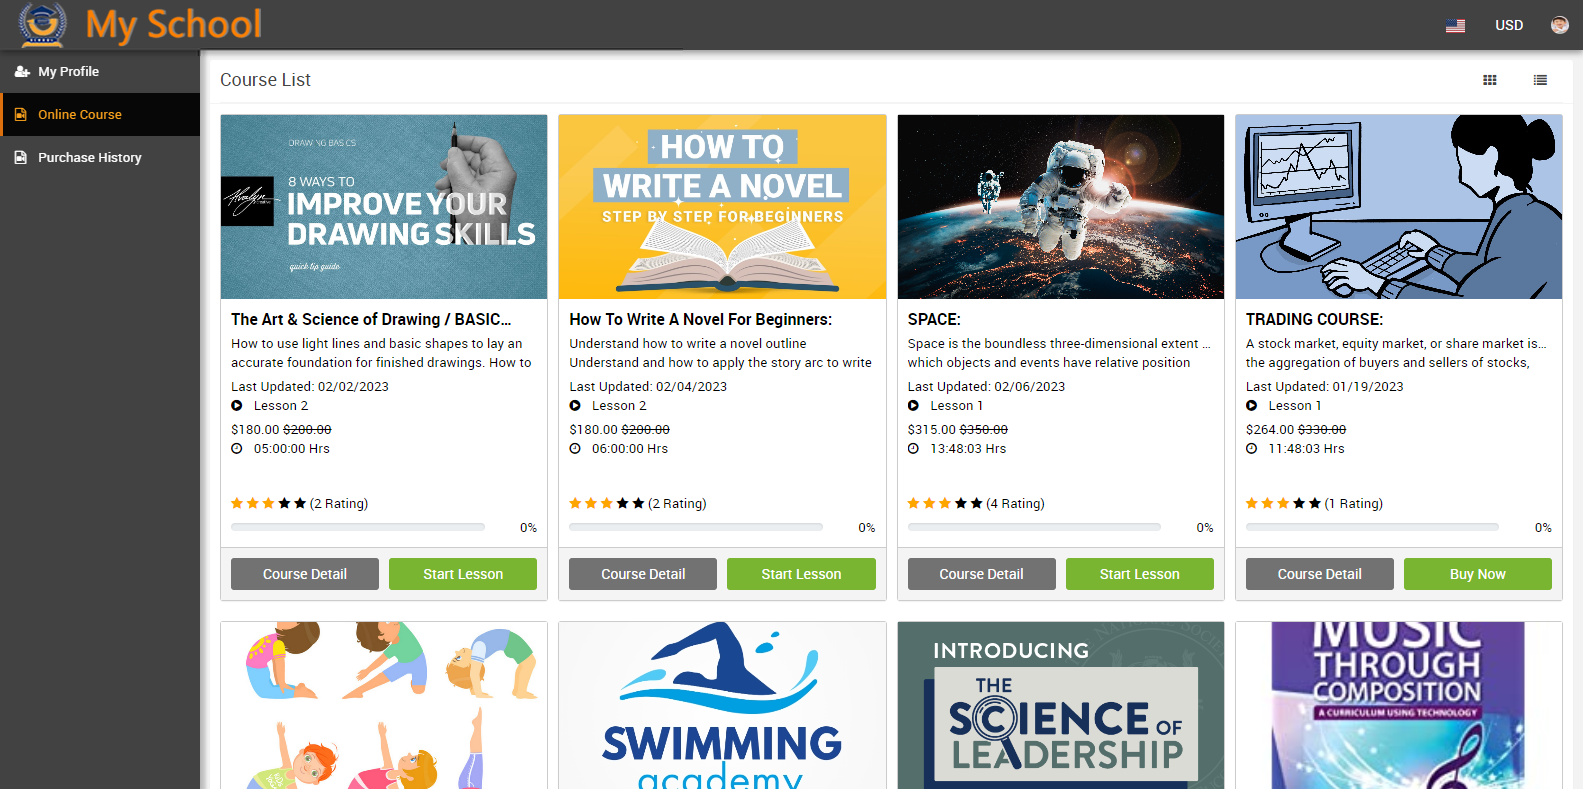Click the SPACE course star rating

coord(944,504)
